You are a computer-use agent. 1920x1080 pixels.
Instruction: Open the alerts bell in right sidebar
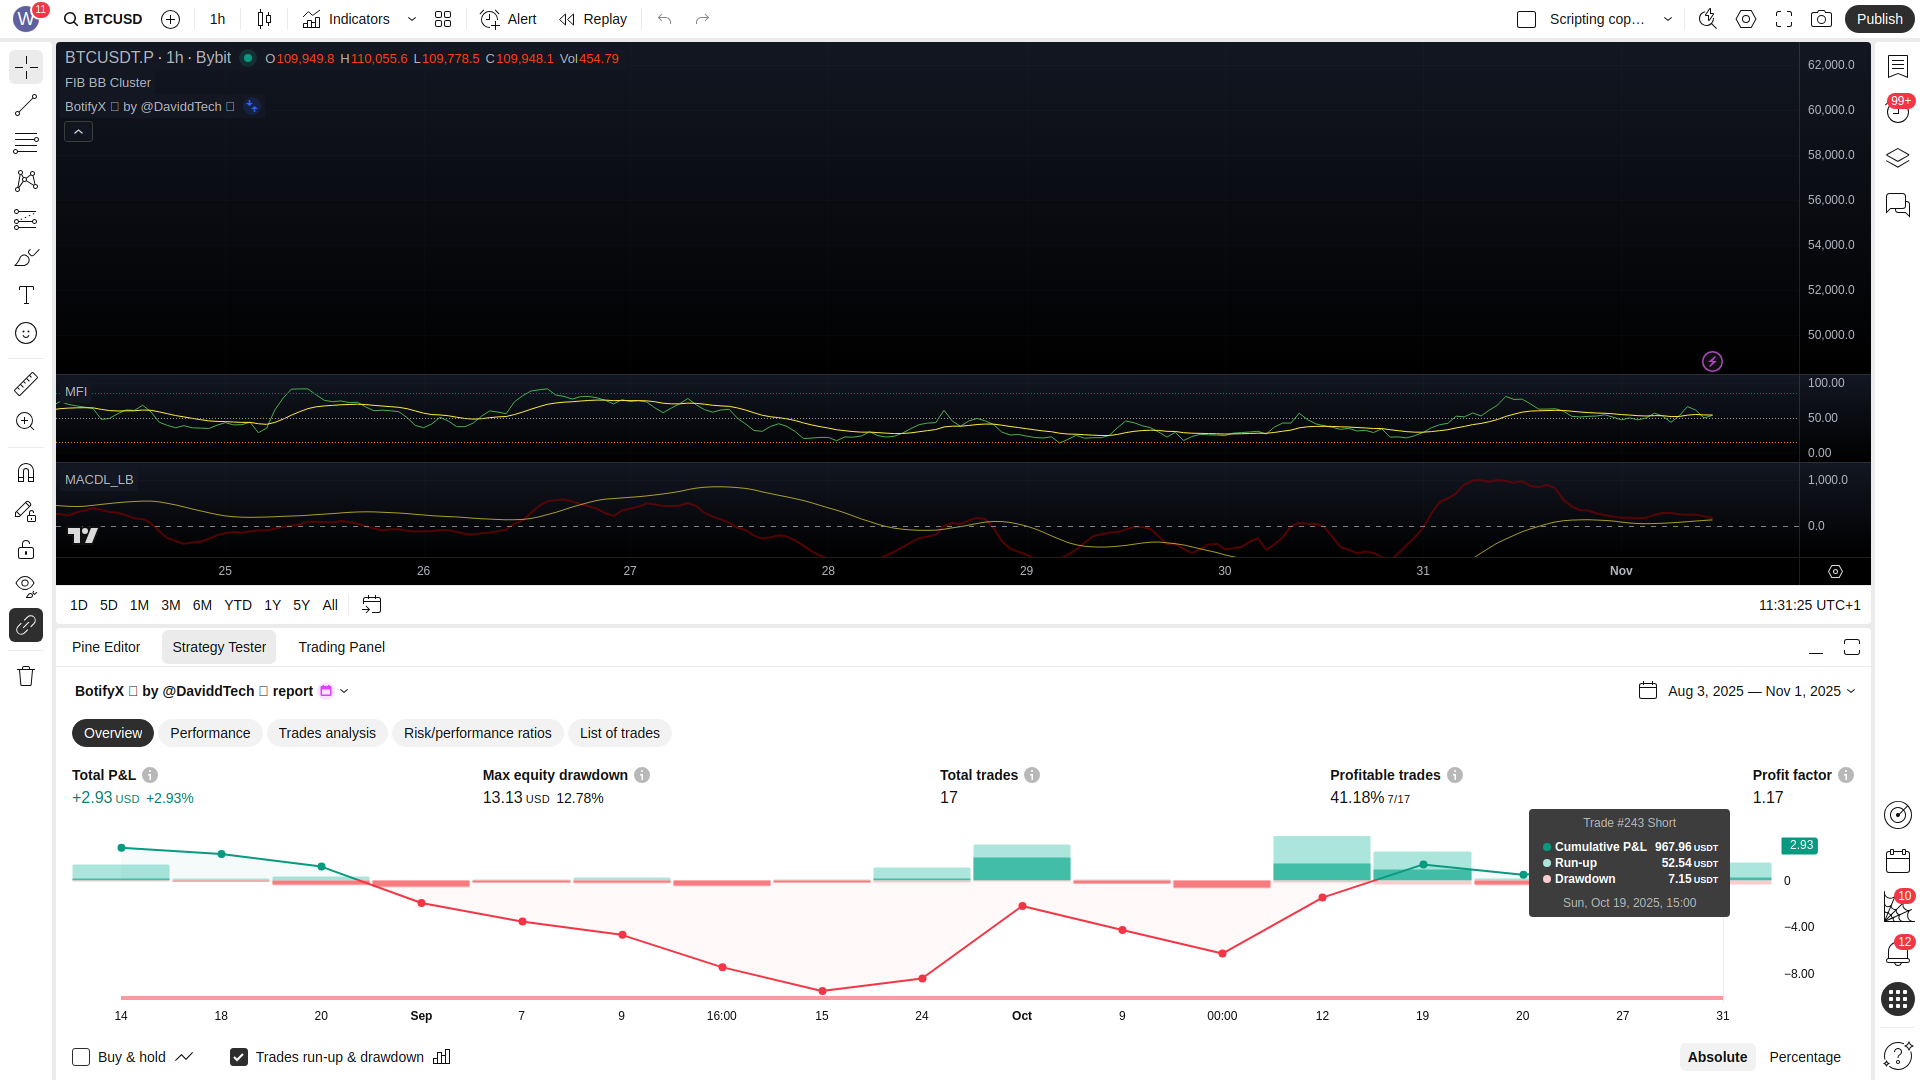pyautogui.click(x=1897, y=953)
